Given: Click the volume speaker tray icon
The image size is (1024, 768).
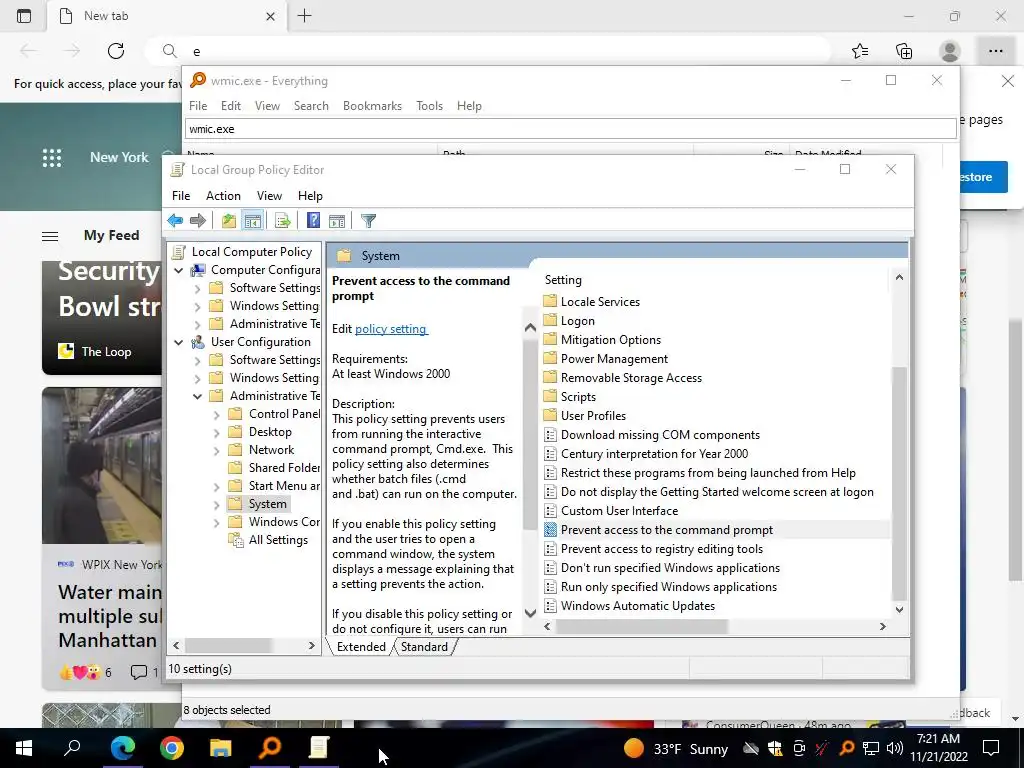Looking at the screenshot, I should pyautogui.click(x=895, y=748).
